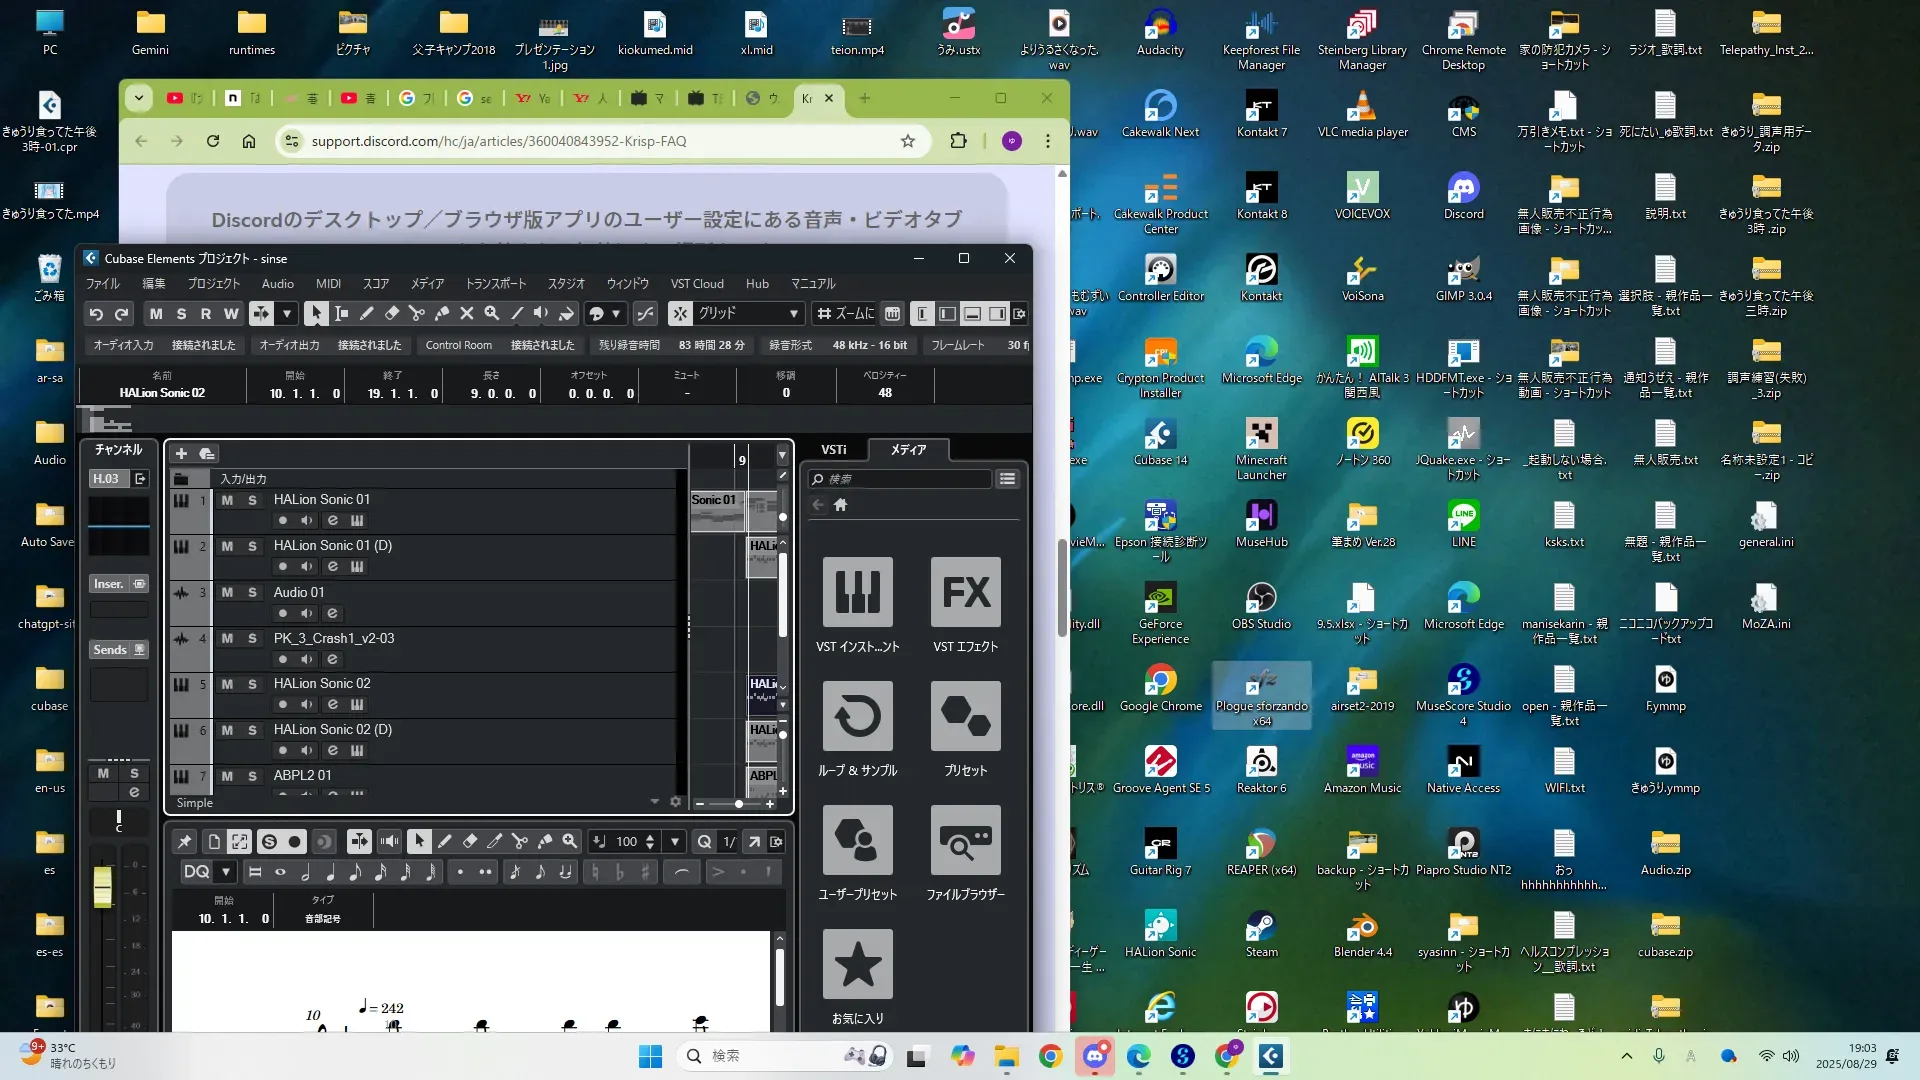The image size is (1920, 1080).
Task: Select the Eraser tool in score editor toolbar
Action: tap(470, 842)
